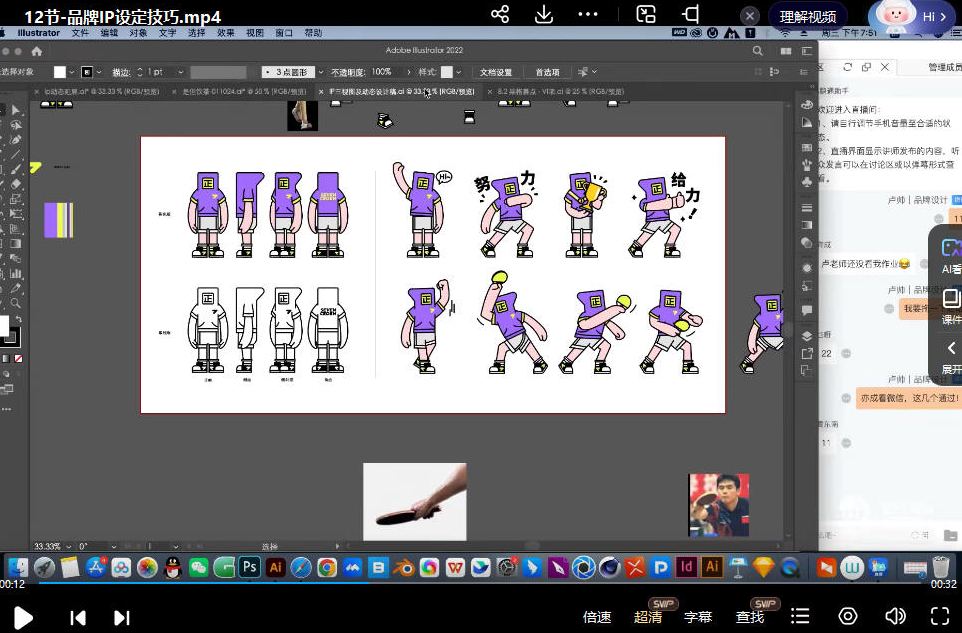Download the video using the download icon
The width and height of the screenshot is (962, 633).
click(x=544, y=14)
